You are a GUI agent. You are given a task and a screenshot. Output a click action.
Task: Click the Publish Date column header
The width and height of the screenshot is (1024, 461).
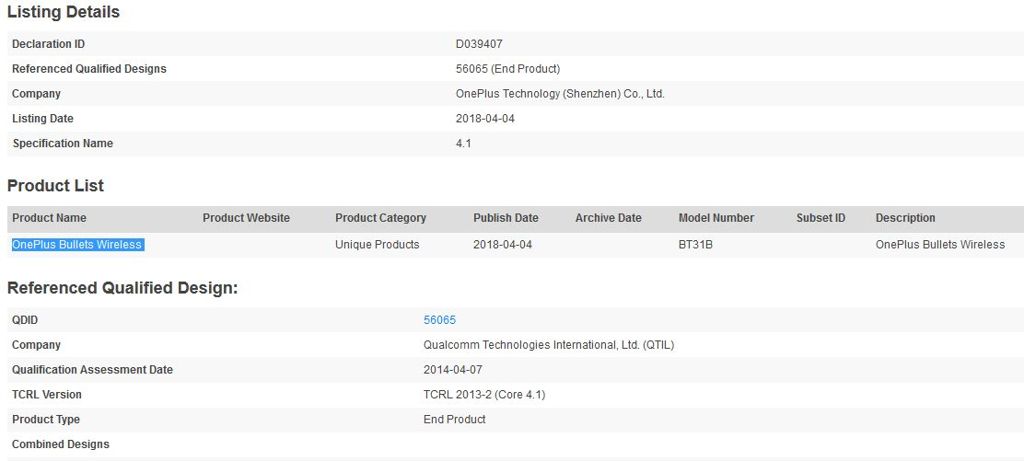coord(505,218)
